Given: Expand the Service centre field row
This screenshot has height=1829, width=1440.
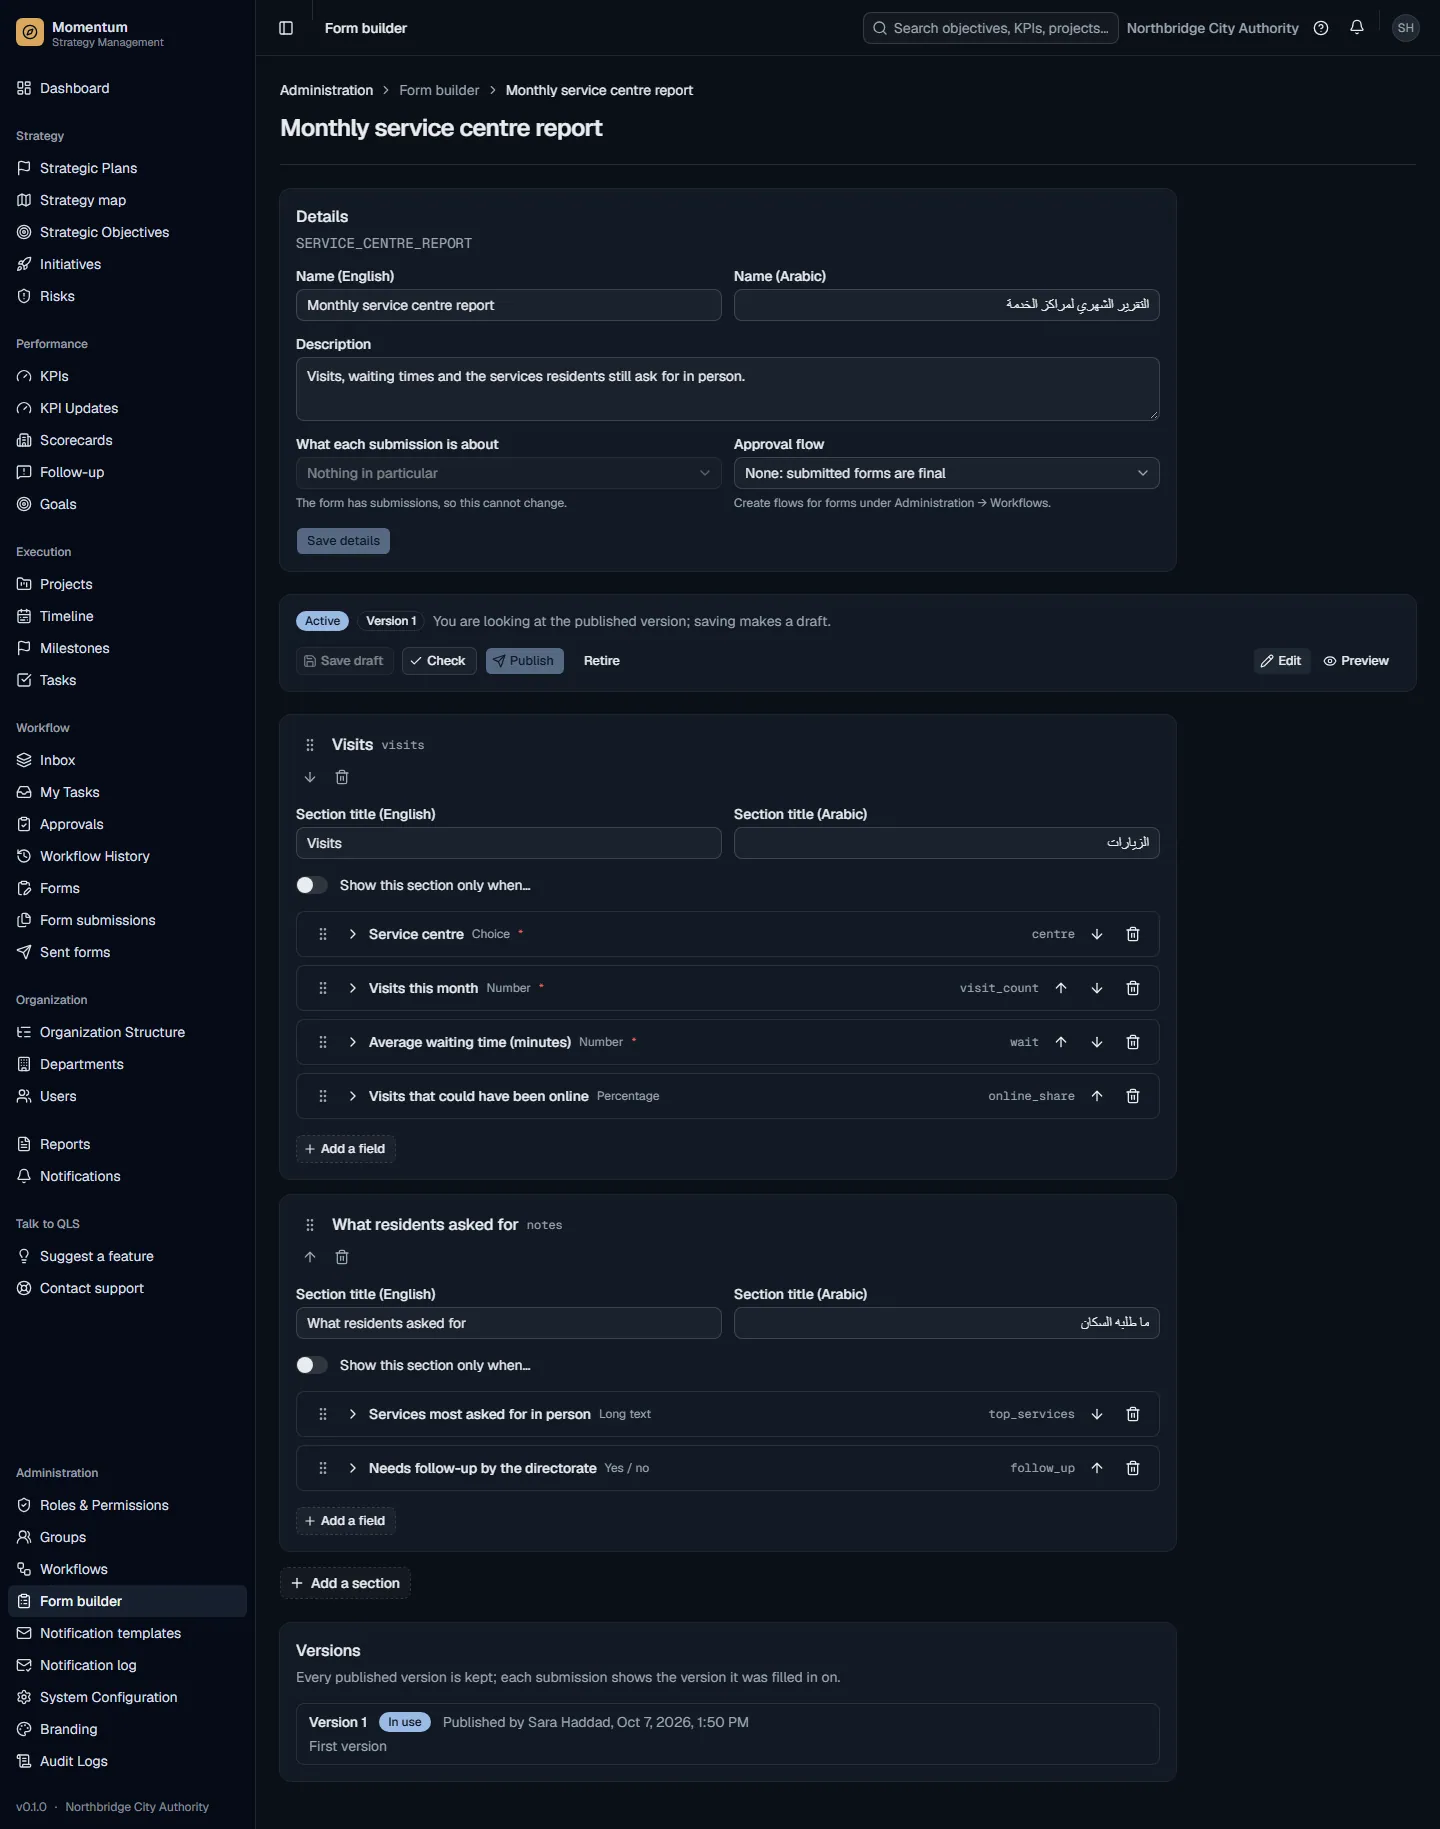Looking at the screenshot, I should 353,934.
